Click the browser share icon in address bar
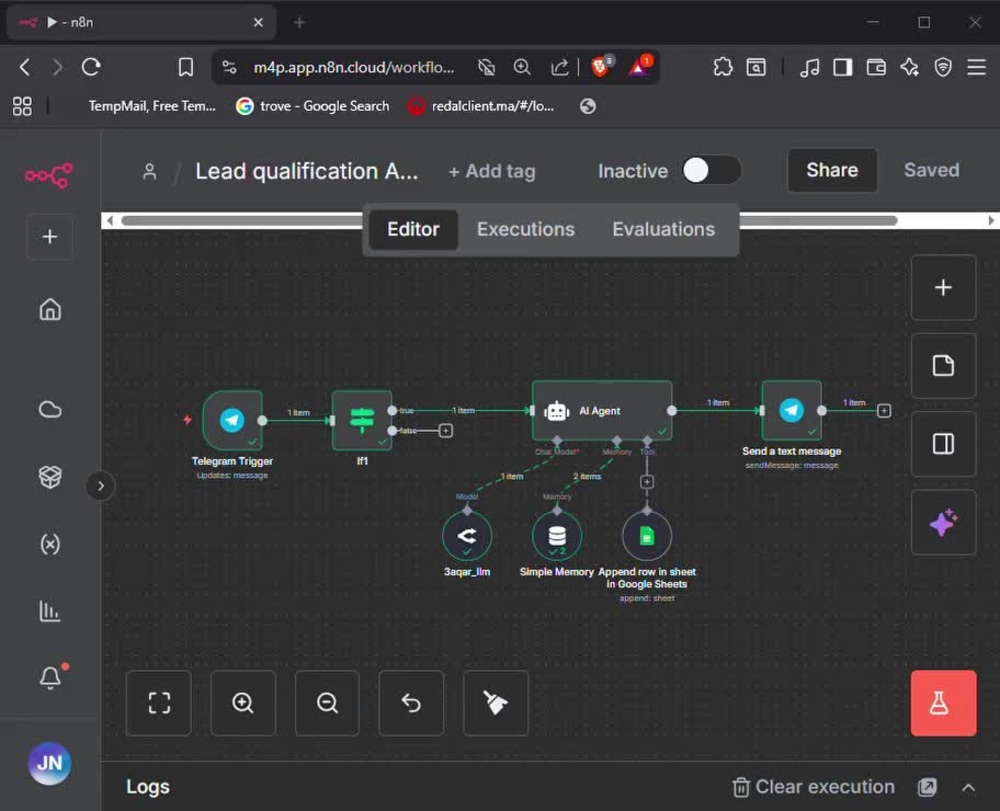The image size is (1000, 811). point(559,67)
